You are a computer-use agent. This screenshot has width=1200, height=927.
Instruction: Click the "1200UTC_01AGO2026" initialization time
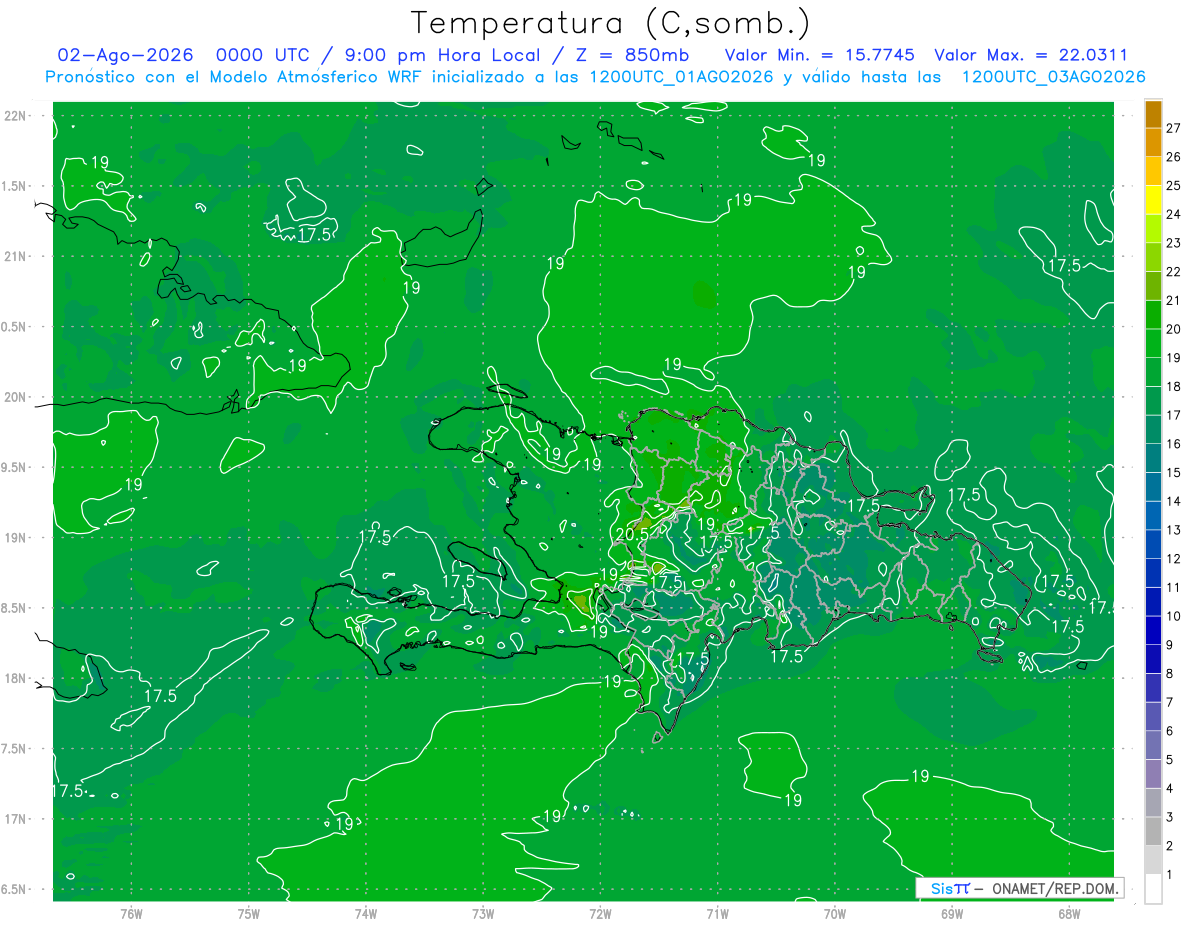681,77
